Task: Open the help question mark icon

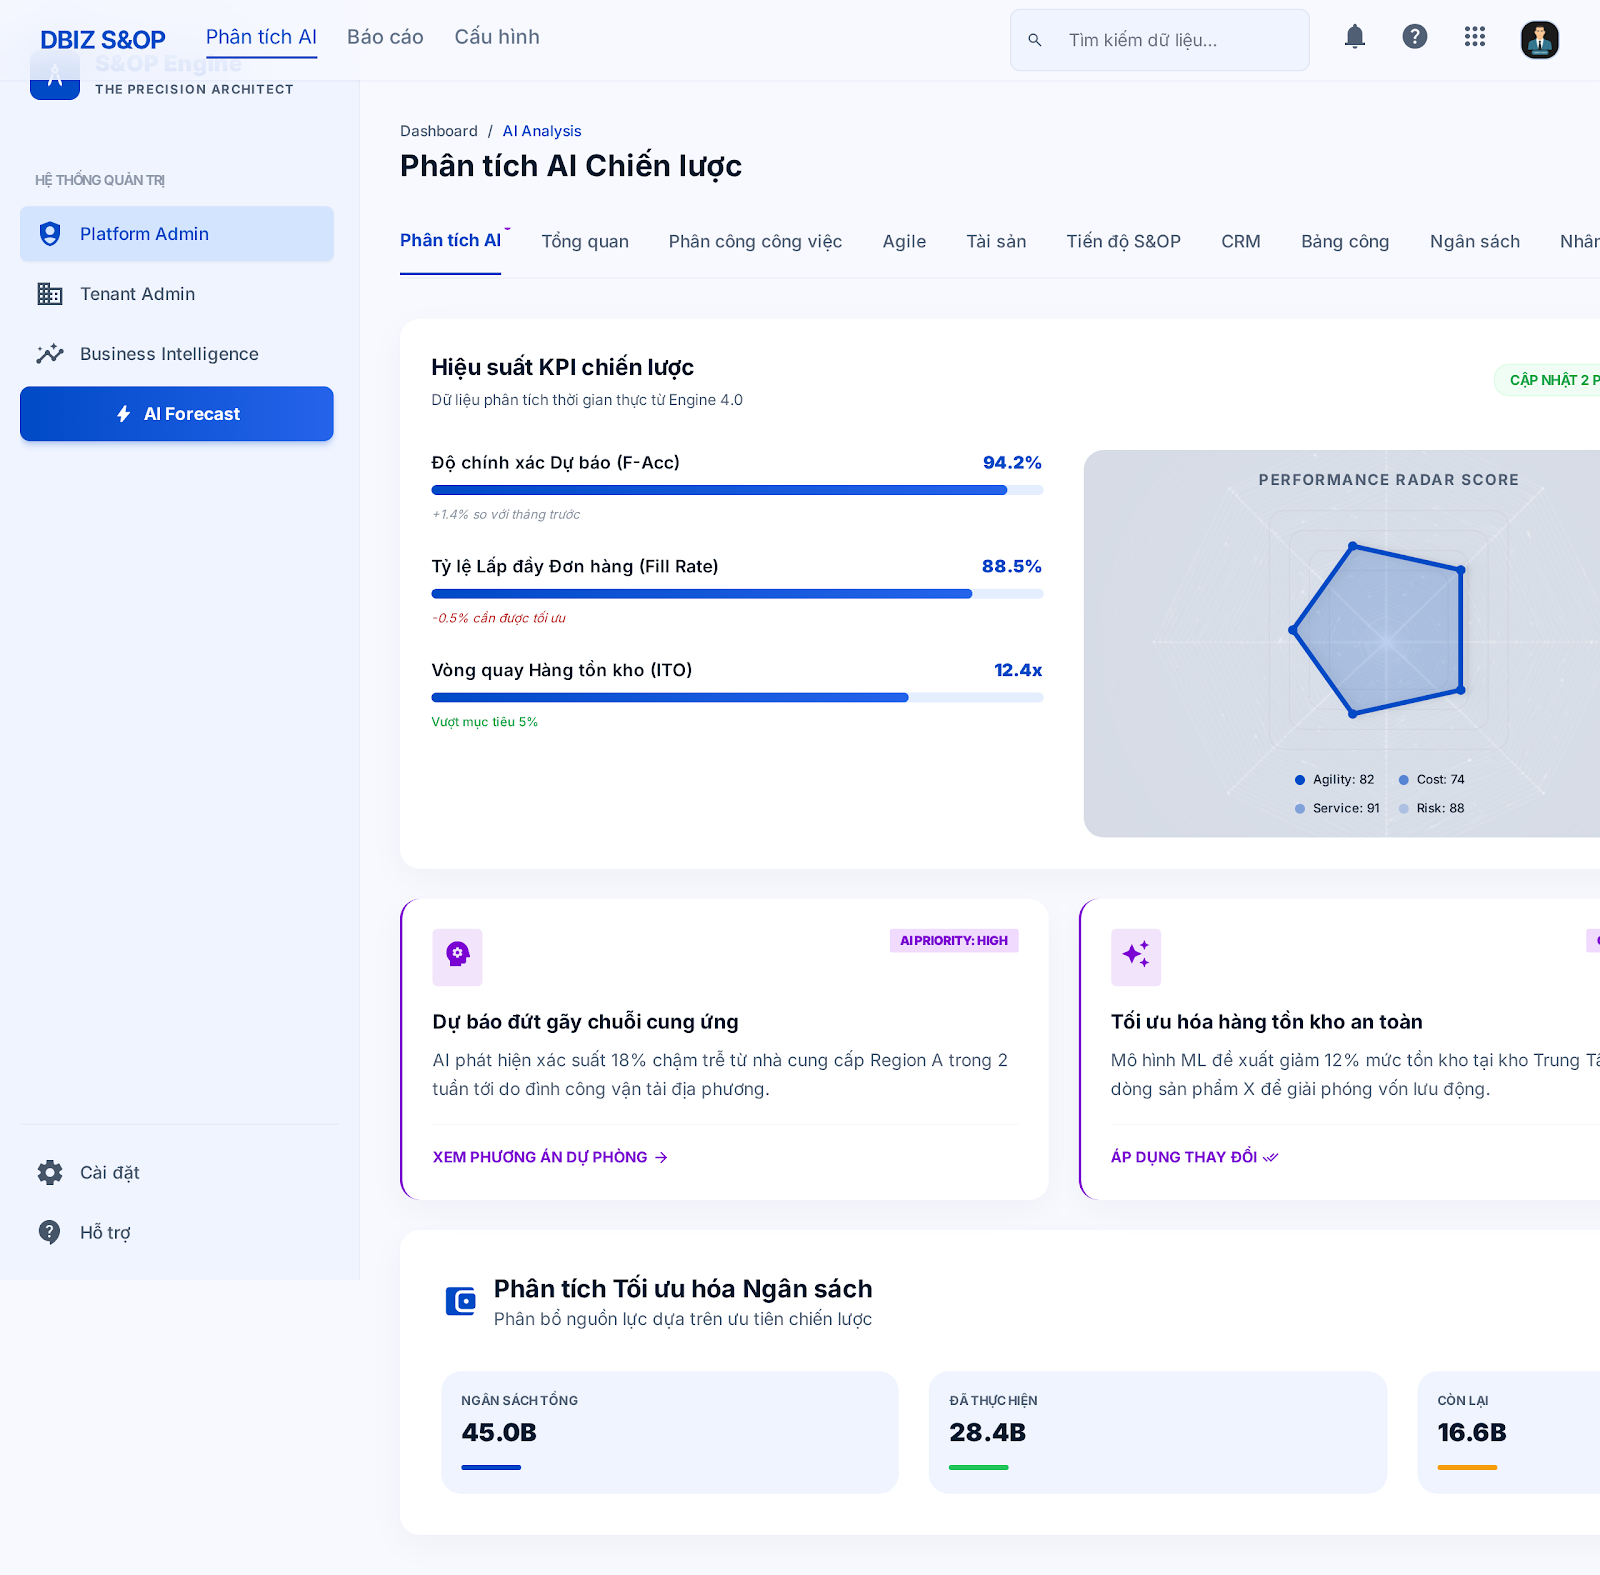Action: 1415,37
